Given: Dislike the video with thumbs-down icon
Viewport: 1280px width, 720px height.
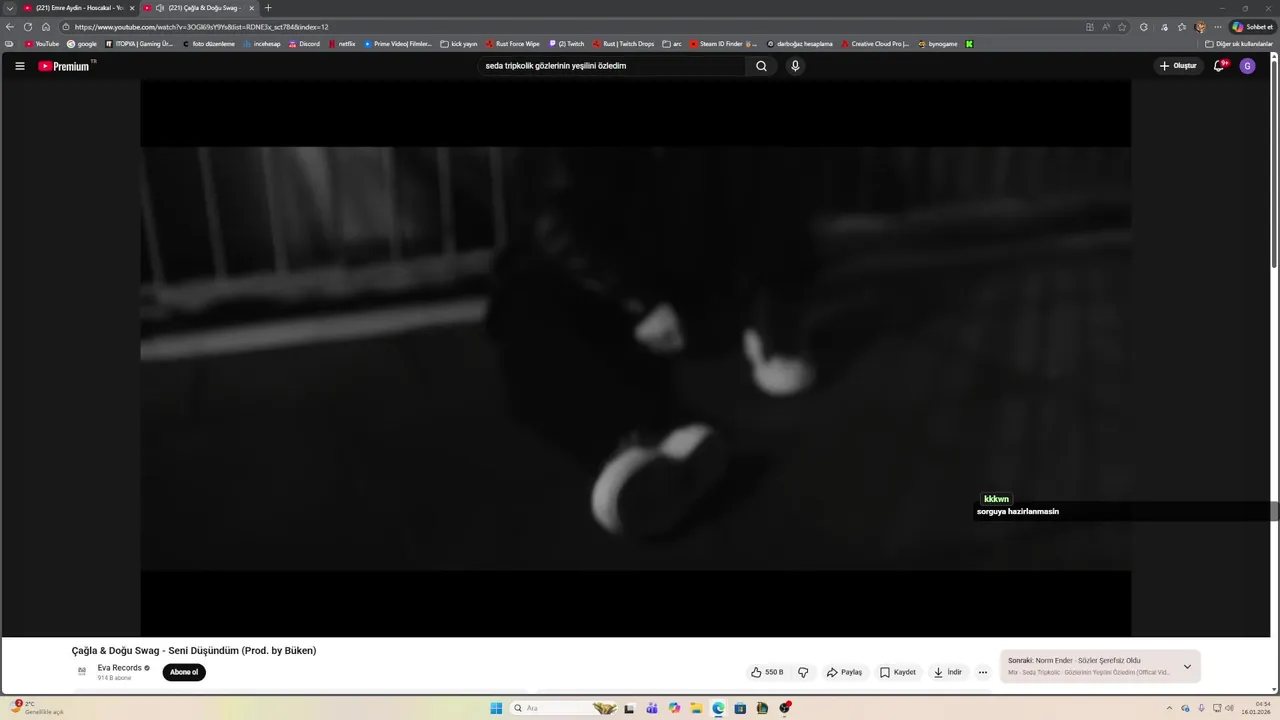Looking at the screenshot, I should click(x=803, y=672).
